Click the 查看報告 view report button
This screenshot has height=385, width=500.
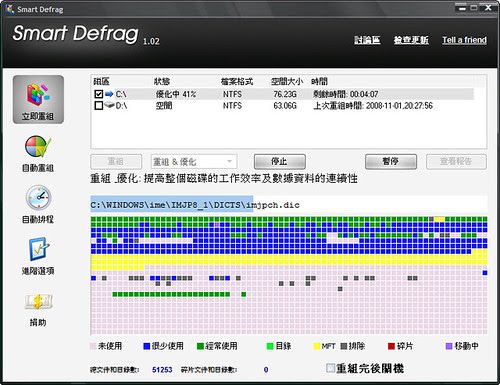coord(456,162)
